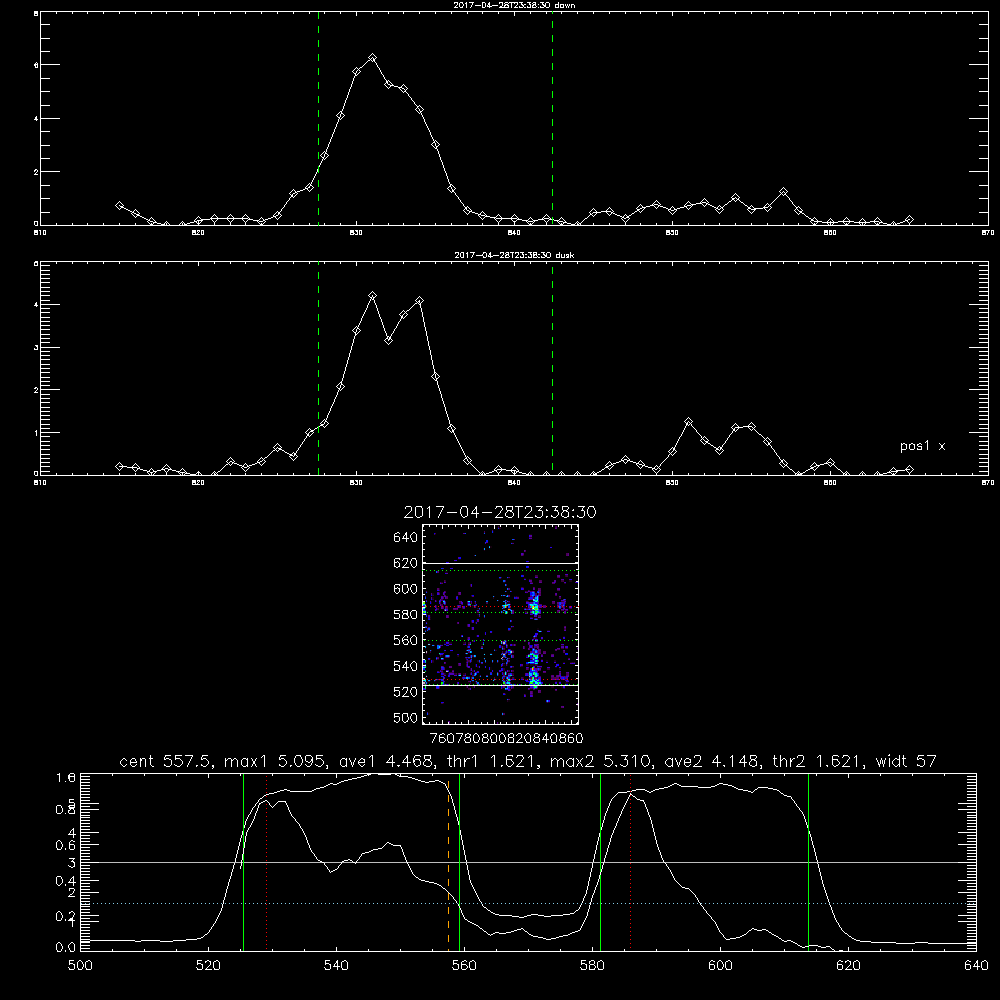Click the '1.6' label on bottom plot y-axis
This screenshot has width=1000, height=1000.
(x=66, y=777)
